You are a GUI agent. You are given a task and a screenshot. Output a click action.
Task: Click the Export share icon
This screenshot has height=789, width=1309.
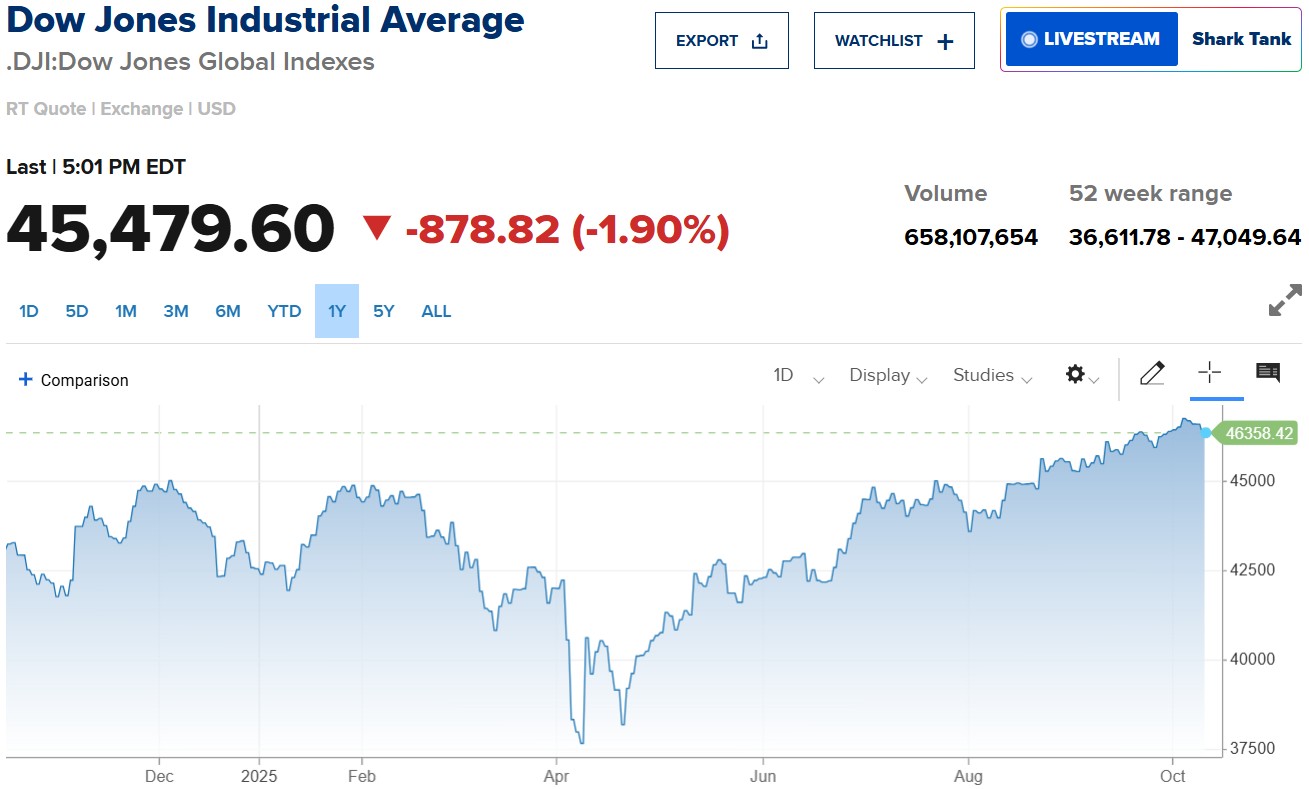(x=759, y=41)
